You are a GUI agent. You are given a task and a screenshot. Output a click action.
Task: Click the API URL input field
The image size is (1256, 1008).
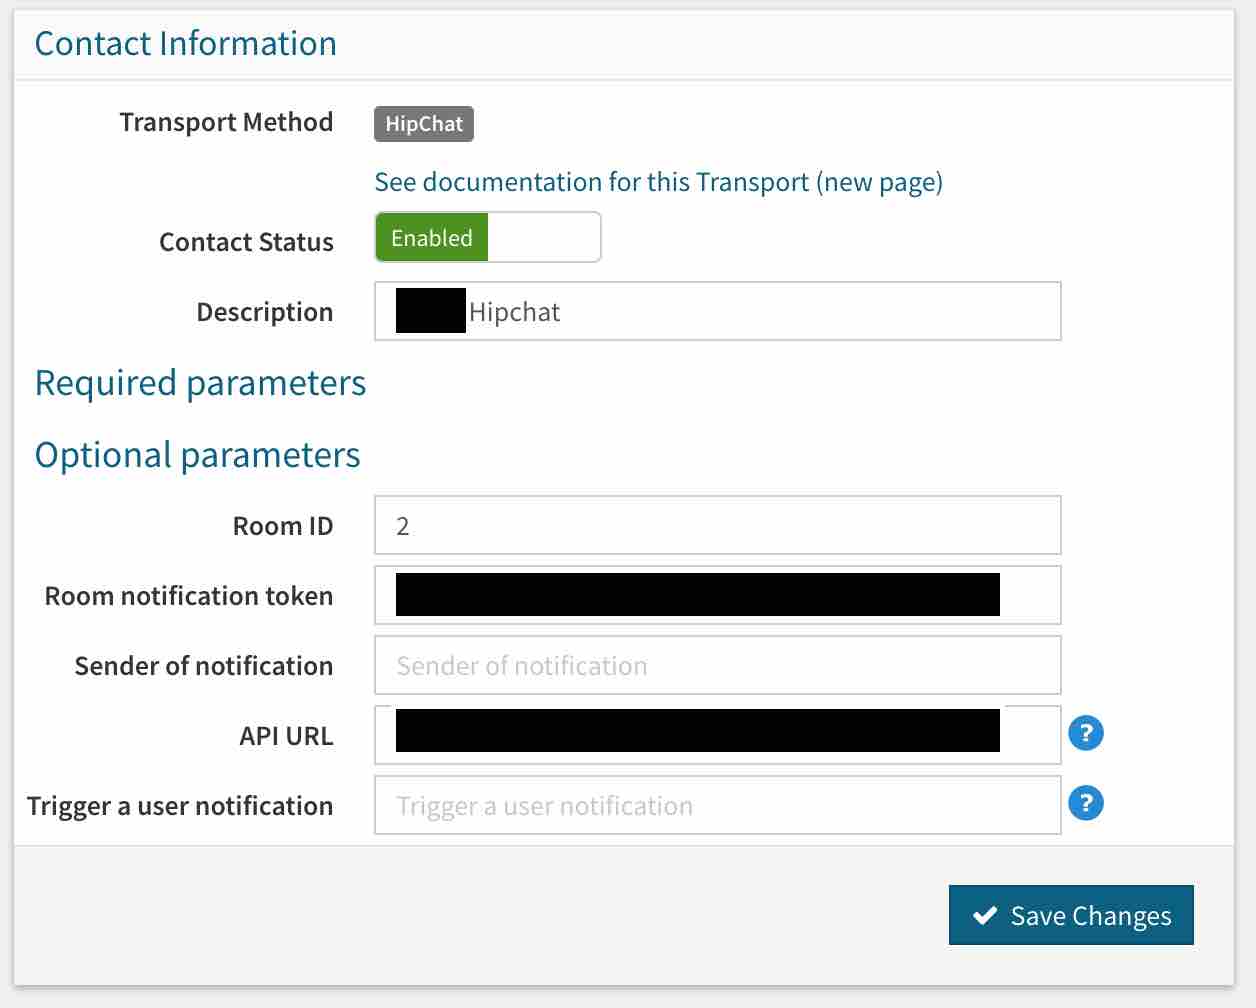[x=718, y=735]
